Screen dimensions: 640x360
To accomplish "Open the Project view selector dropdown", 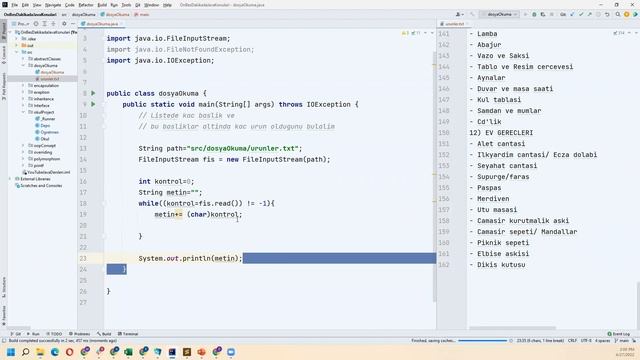I will pyautogui.click(x=19, y=24).
